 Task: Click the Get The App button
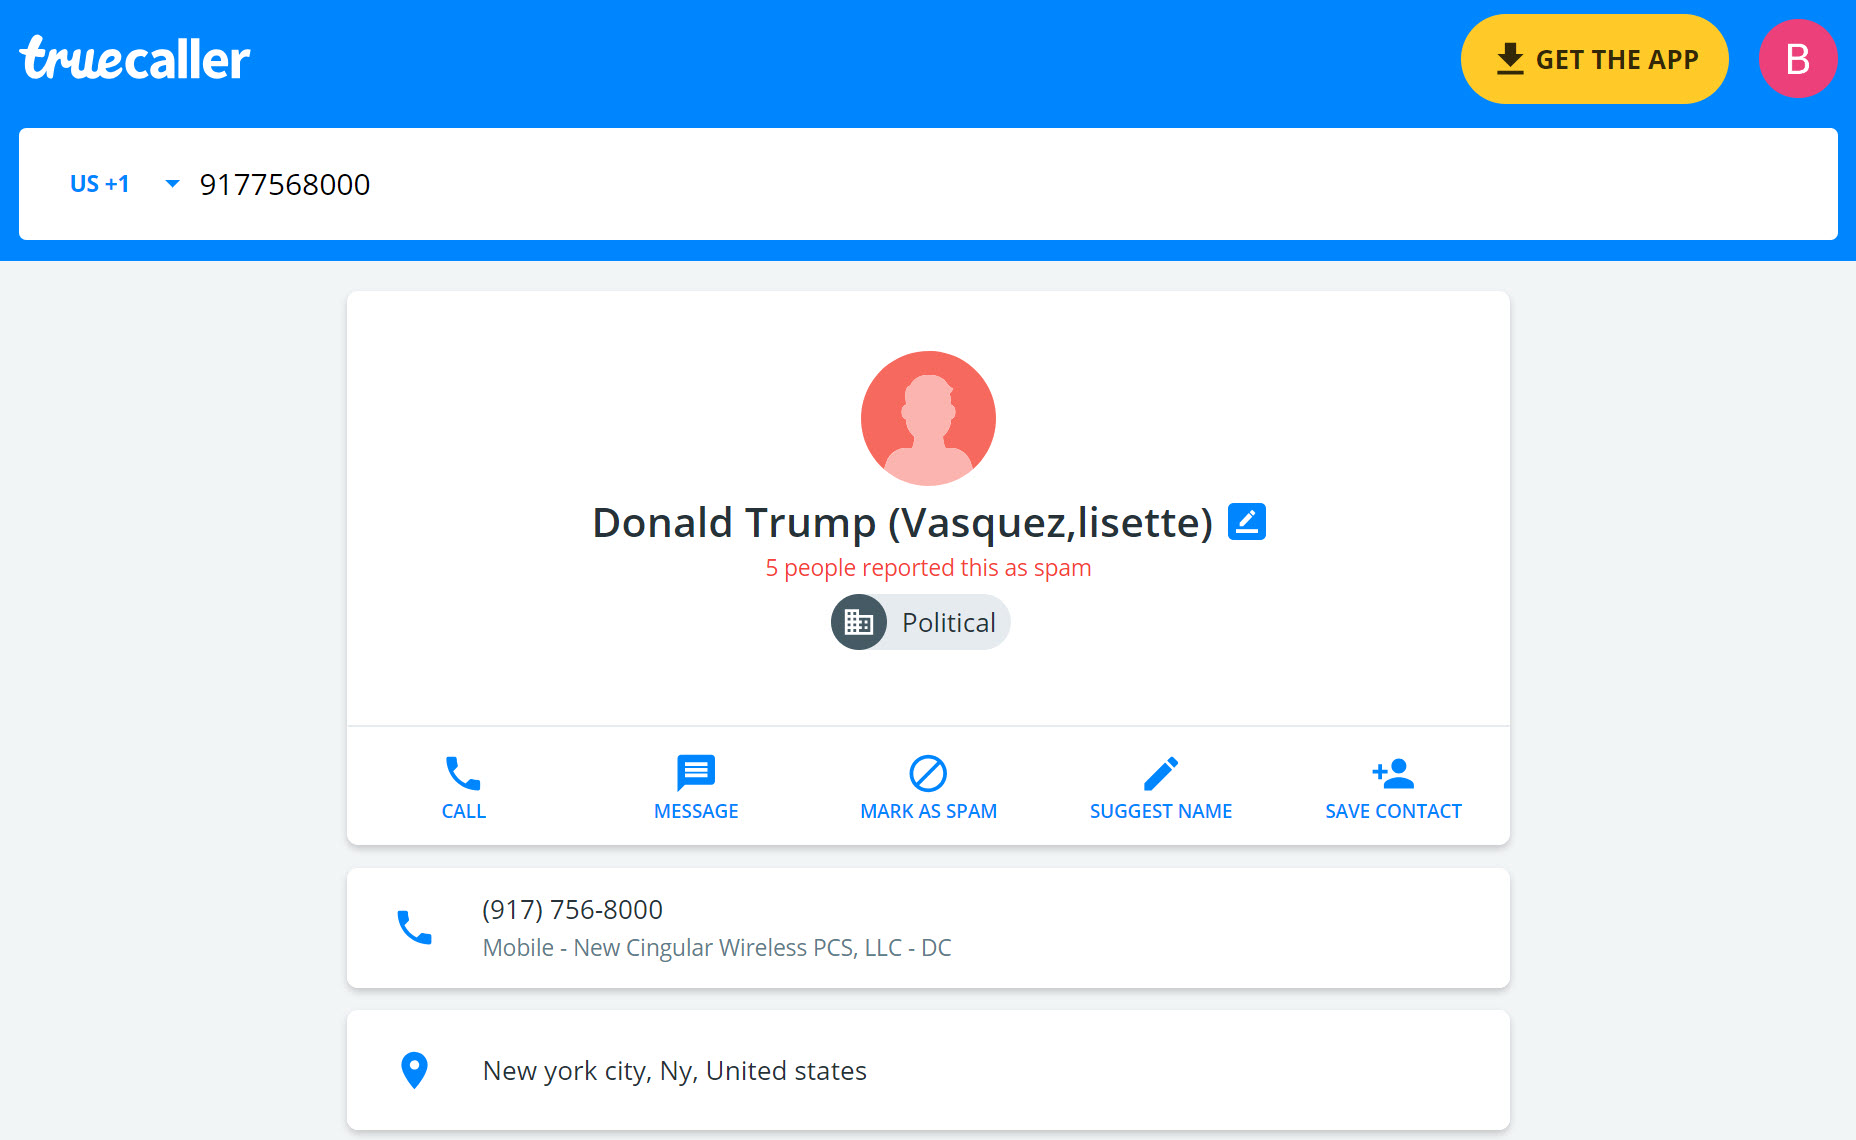[1594, 59]
